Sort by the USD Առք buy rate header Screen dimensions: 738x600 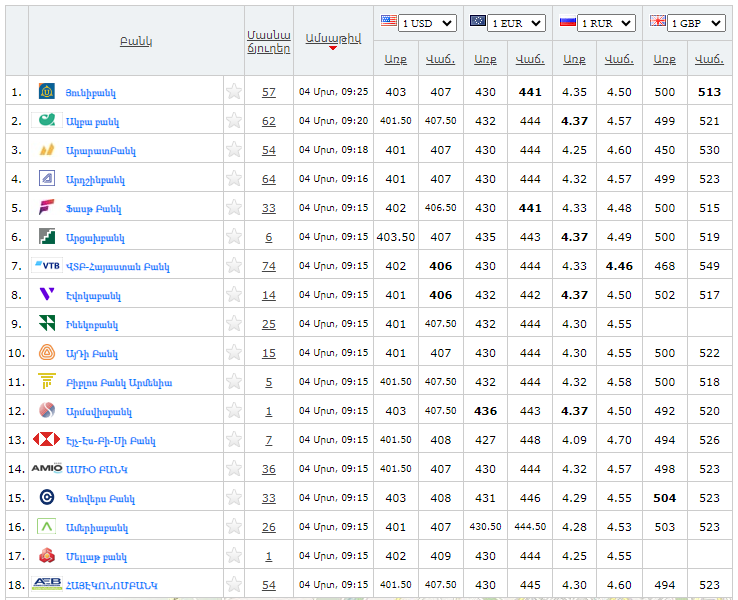395,59
